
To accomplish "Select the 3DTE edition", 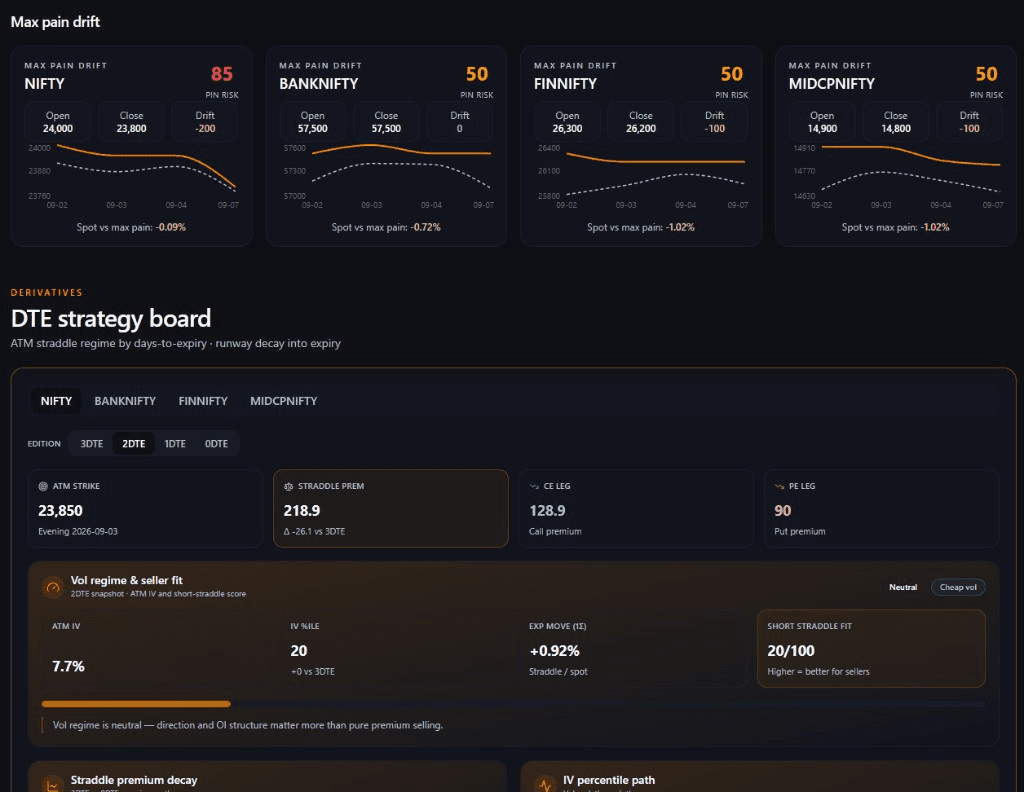I will click(91, 443).
